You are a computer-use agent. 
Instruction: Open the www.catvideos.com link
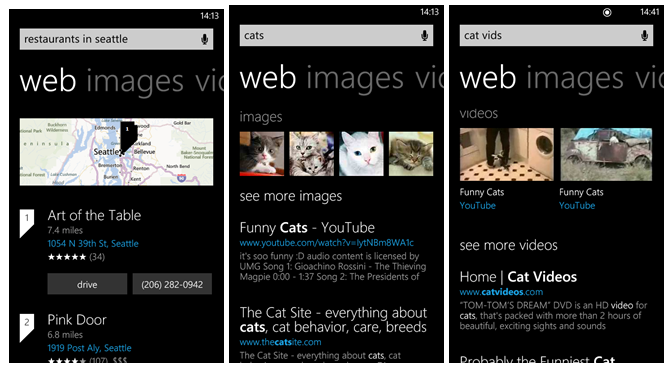point(501,292)
